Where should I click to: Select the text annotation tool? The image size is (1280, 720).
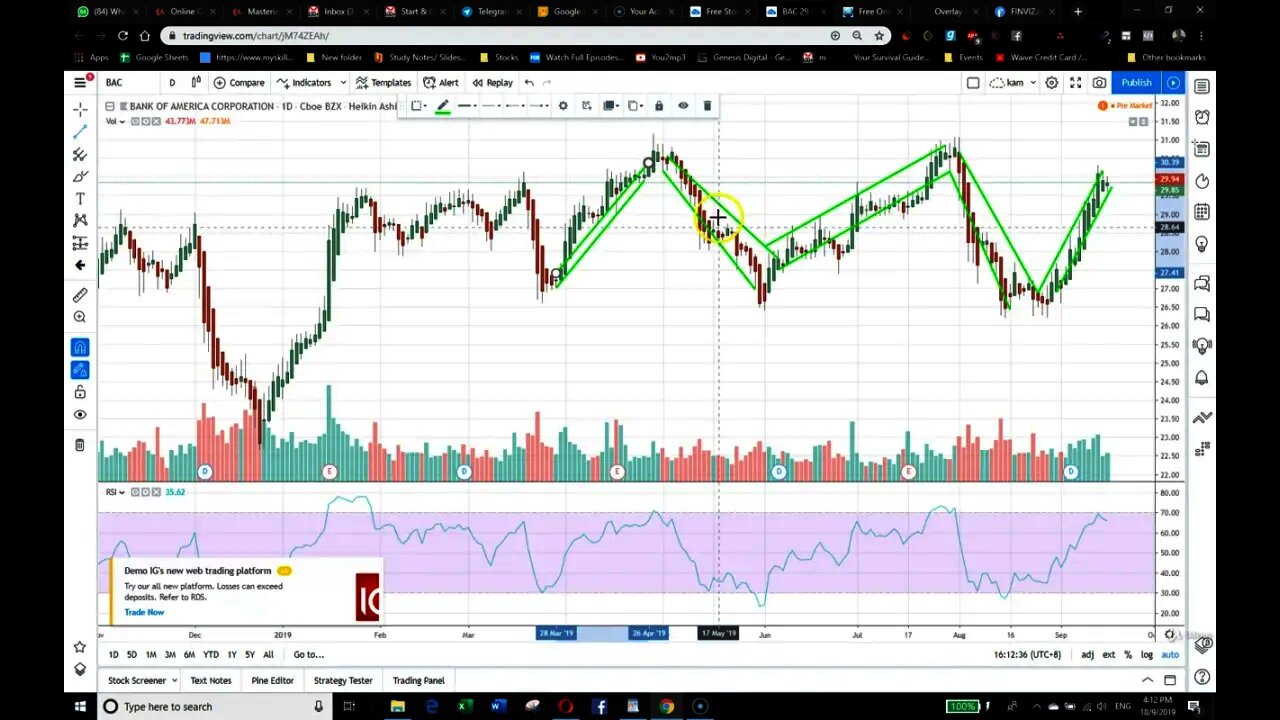coord(80,199)
